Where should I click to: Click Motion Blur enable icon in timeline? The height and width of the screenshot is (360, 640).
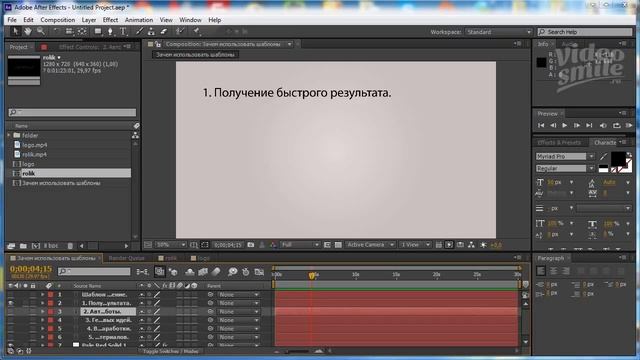coord(216,272)
